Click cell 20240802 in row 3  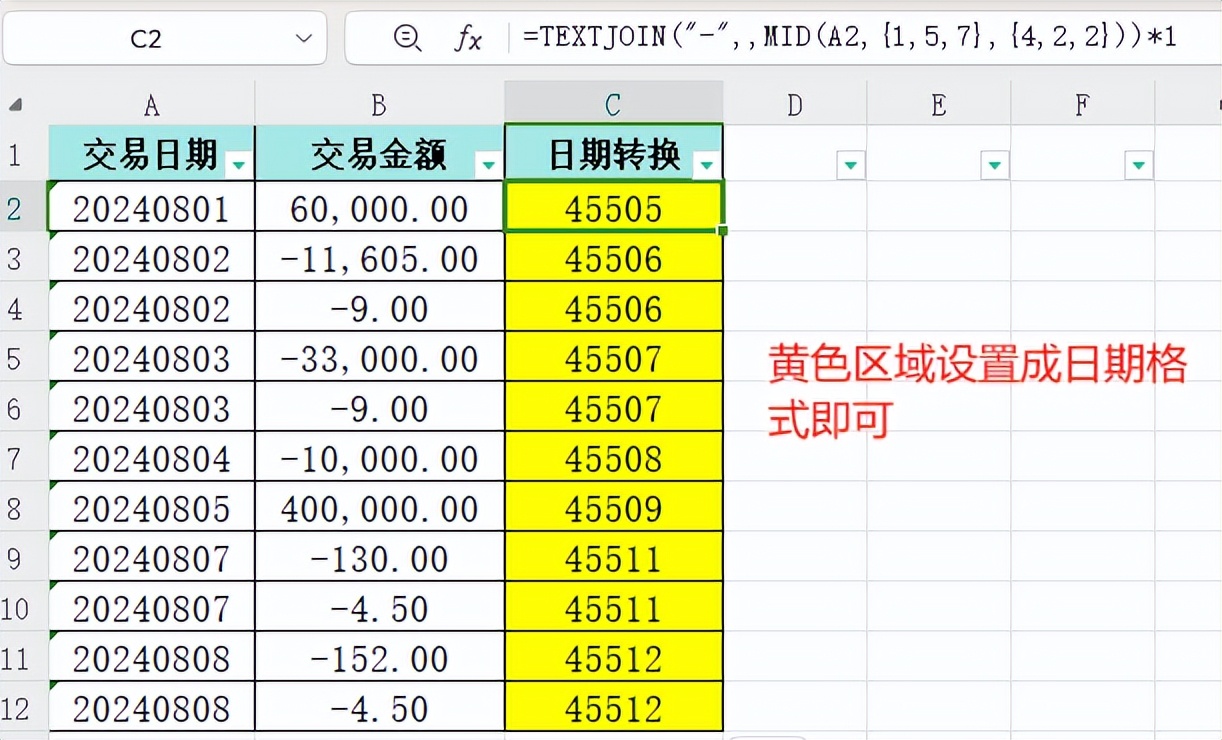152,257
